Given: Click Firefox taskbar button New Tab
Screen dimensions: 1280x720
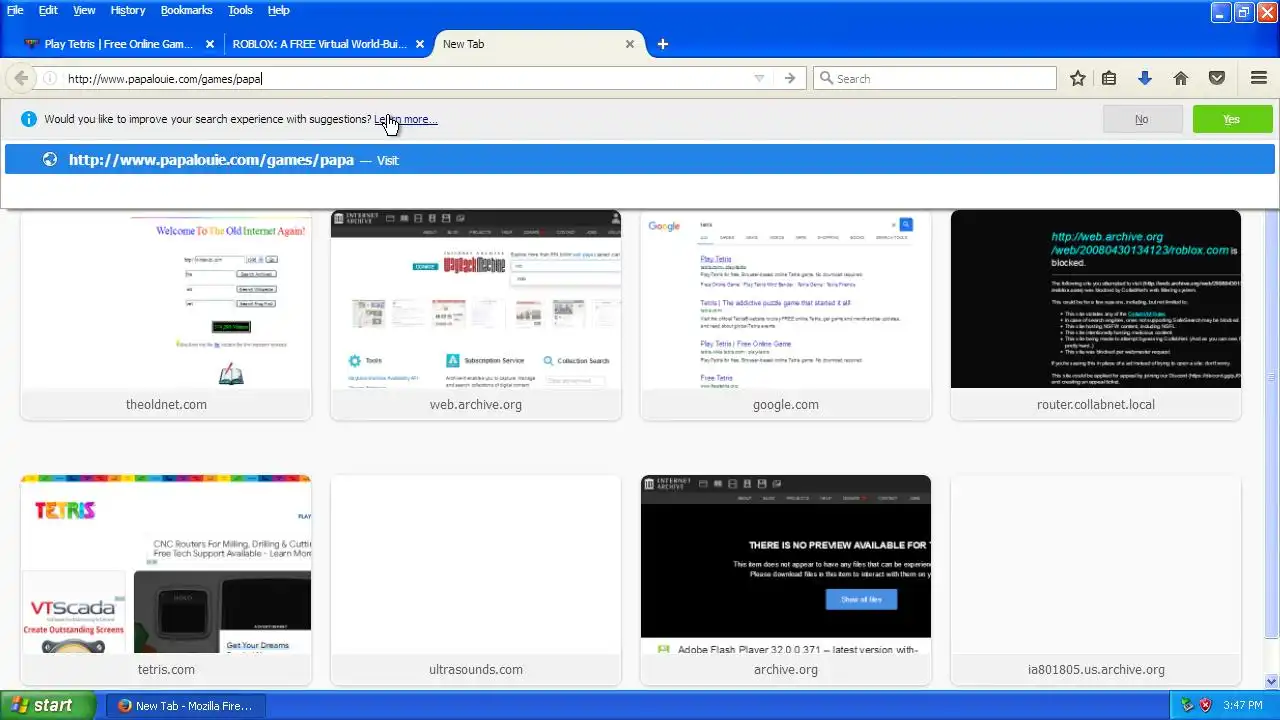Looking at the screenshot, I should point(184,705).
